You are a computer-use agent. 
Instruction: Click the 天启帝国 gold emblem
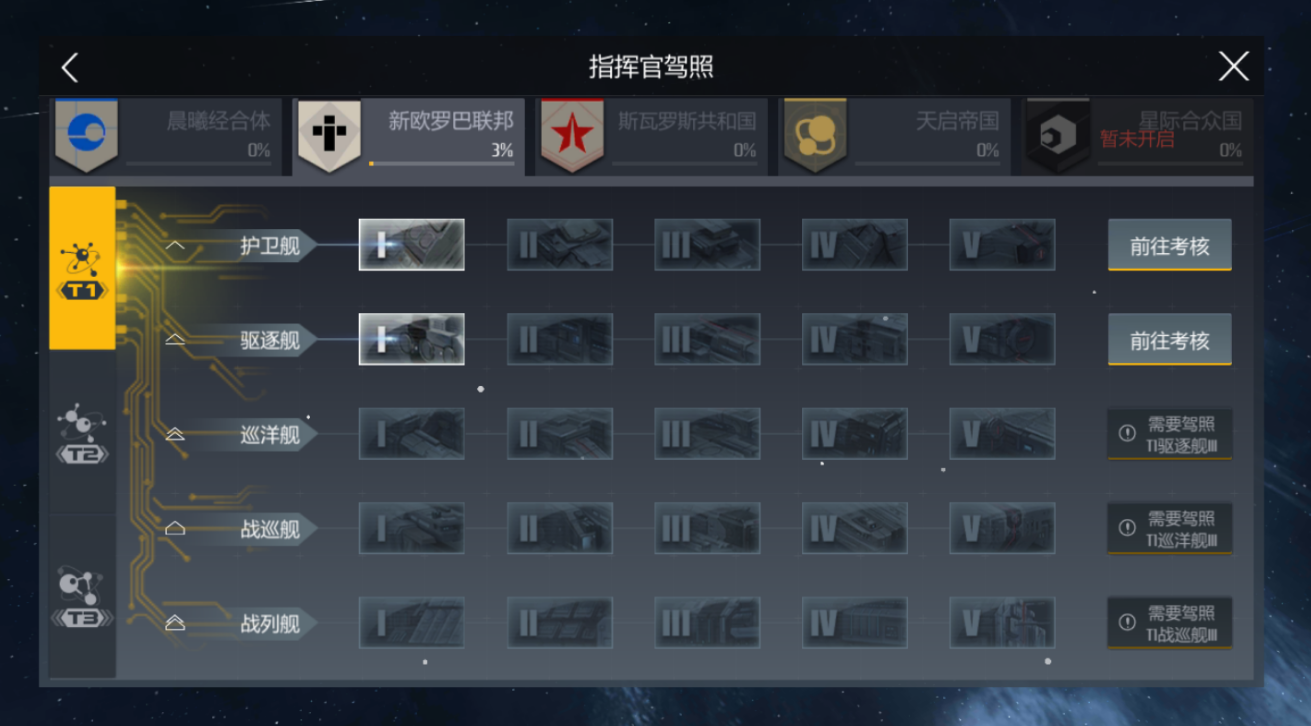815,134
